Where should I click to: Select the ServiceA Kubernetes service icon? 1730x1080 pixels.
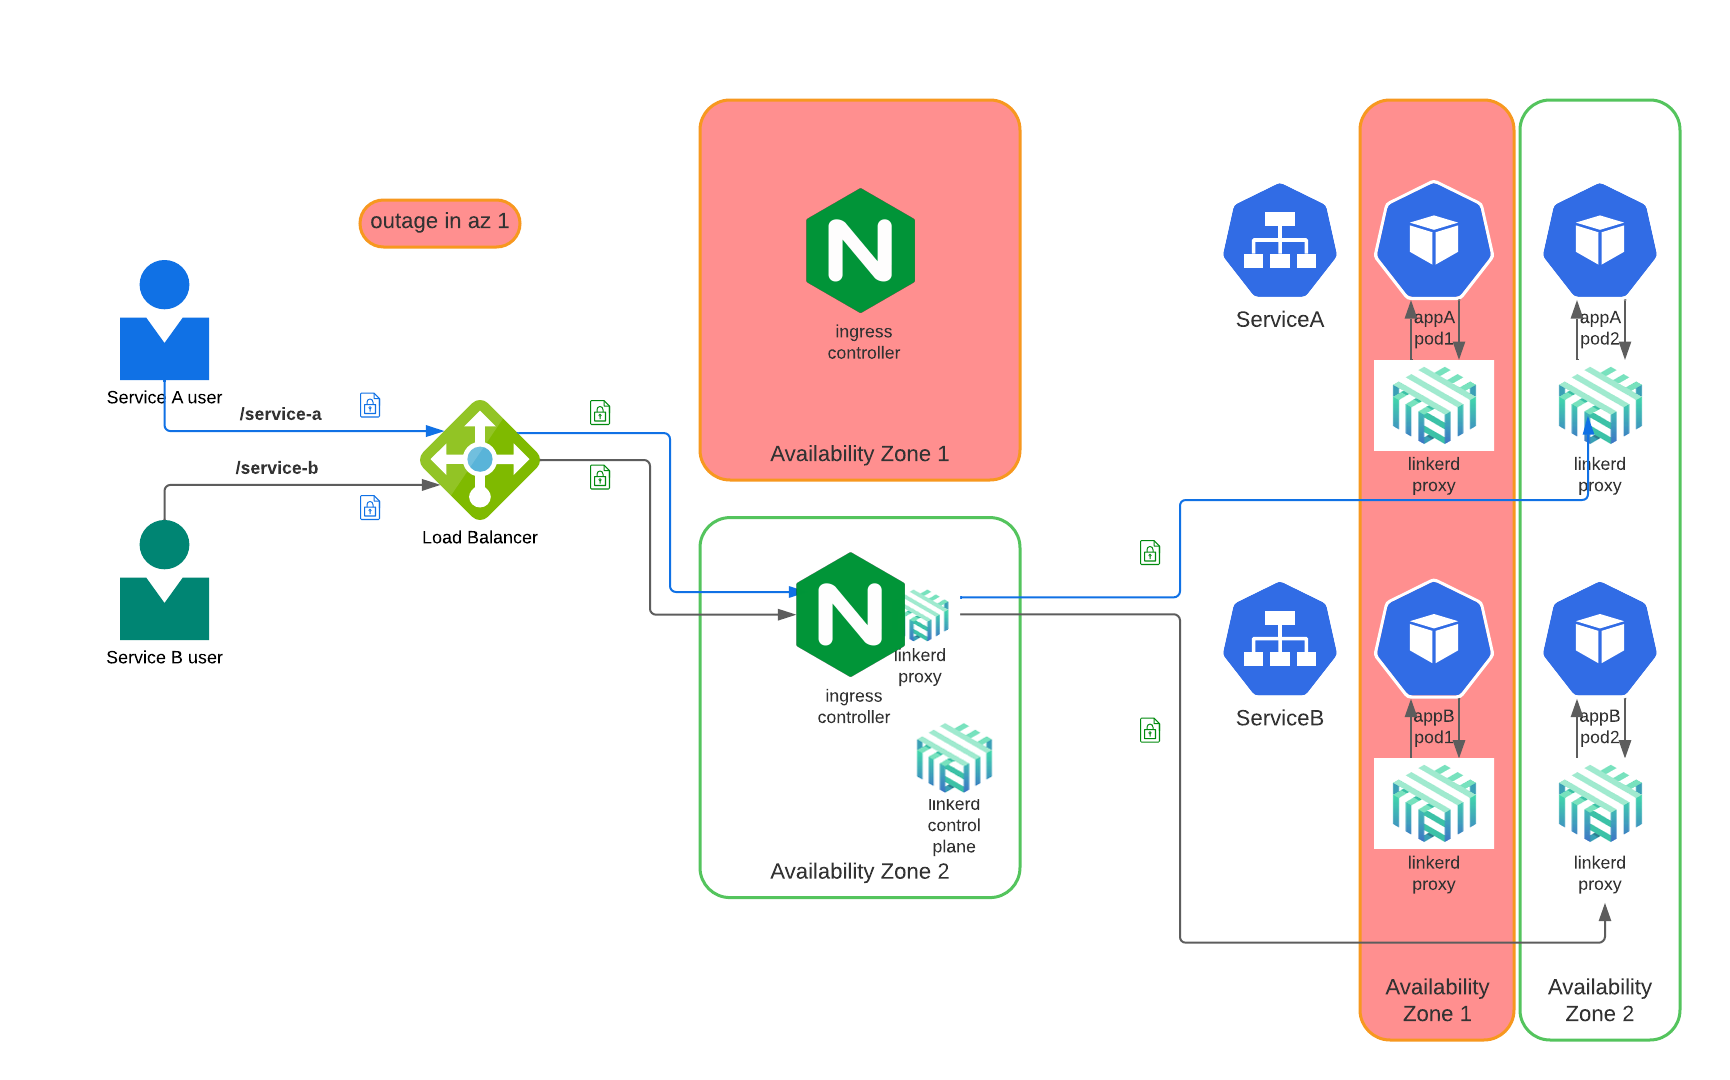1280,241
